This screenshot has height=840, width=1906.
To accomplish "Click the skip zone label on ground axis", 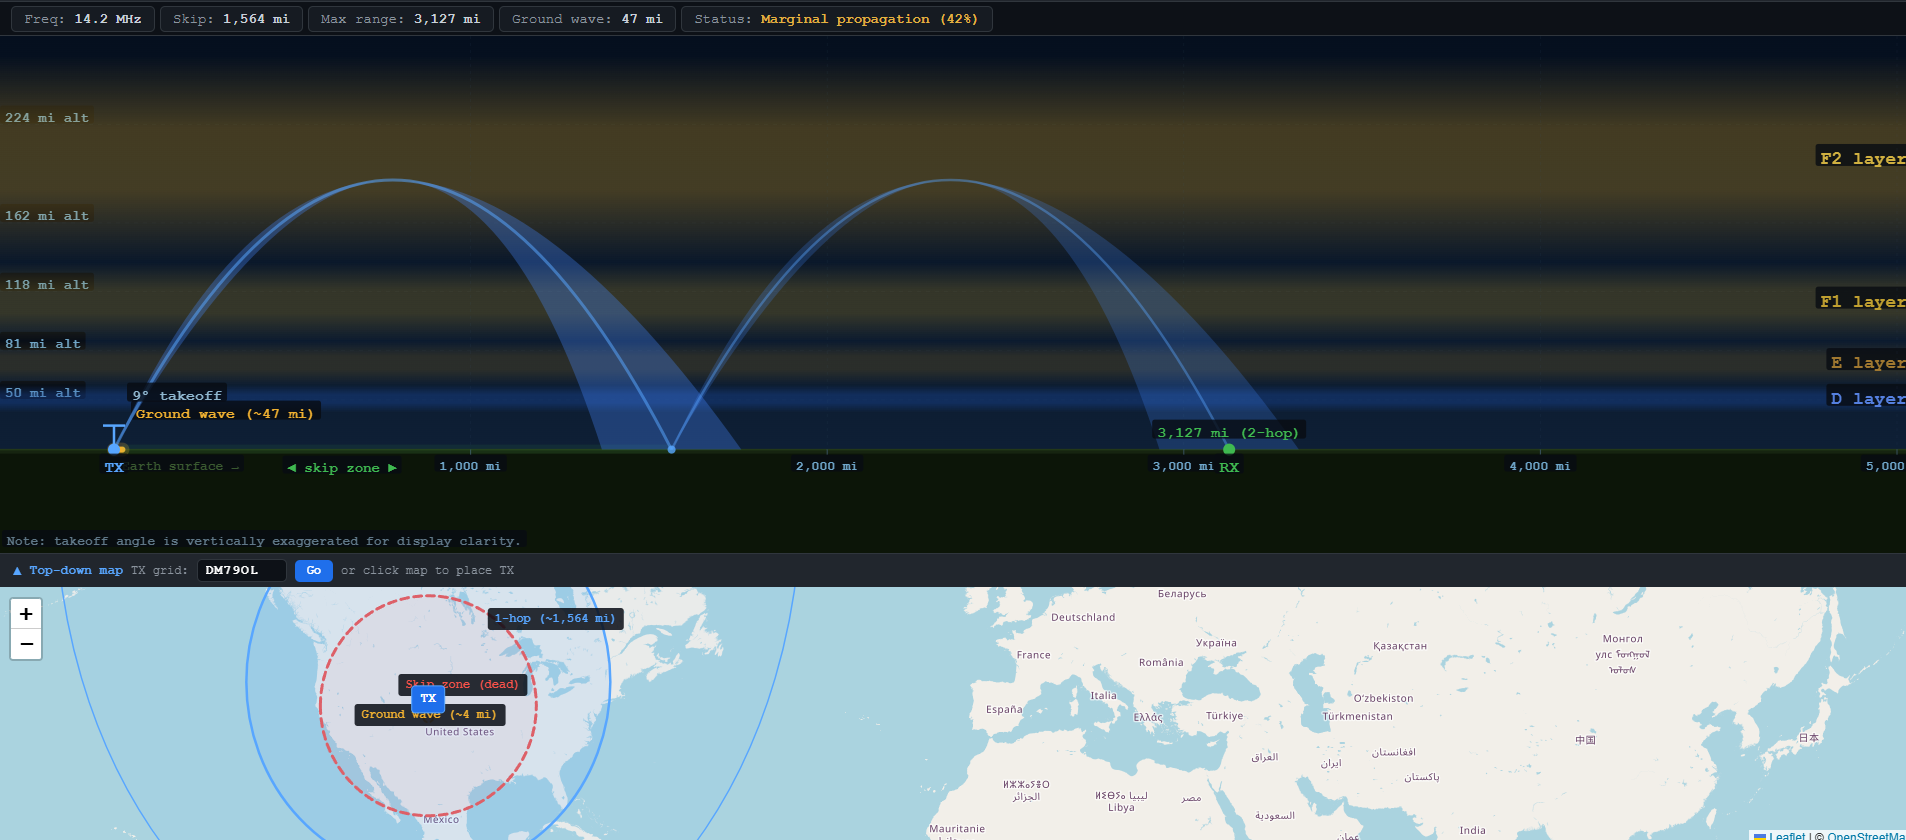I will click(x=342, y=468).
